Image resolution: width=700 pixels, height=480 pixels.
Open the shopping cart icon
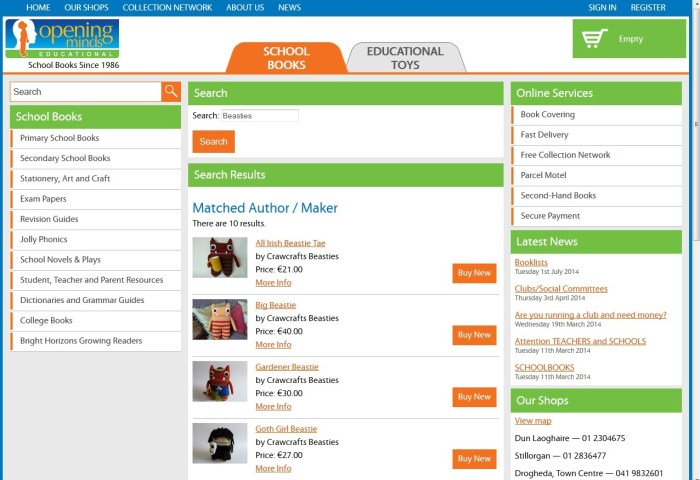(594, 38)
